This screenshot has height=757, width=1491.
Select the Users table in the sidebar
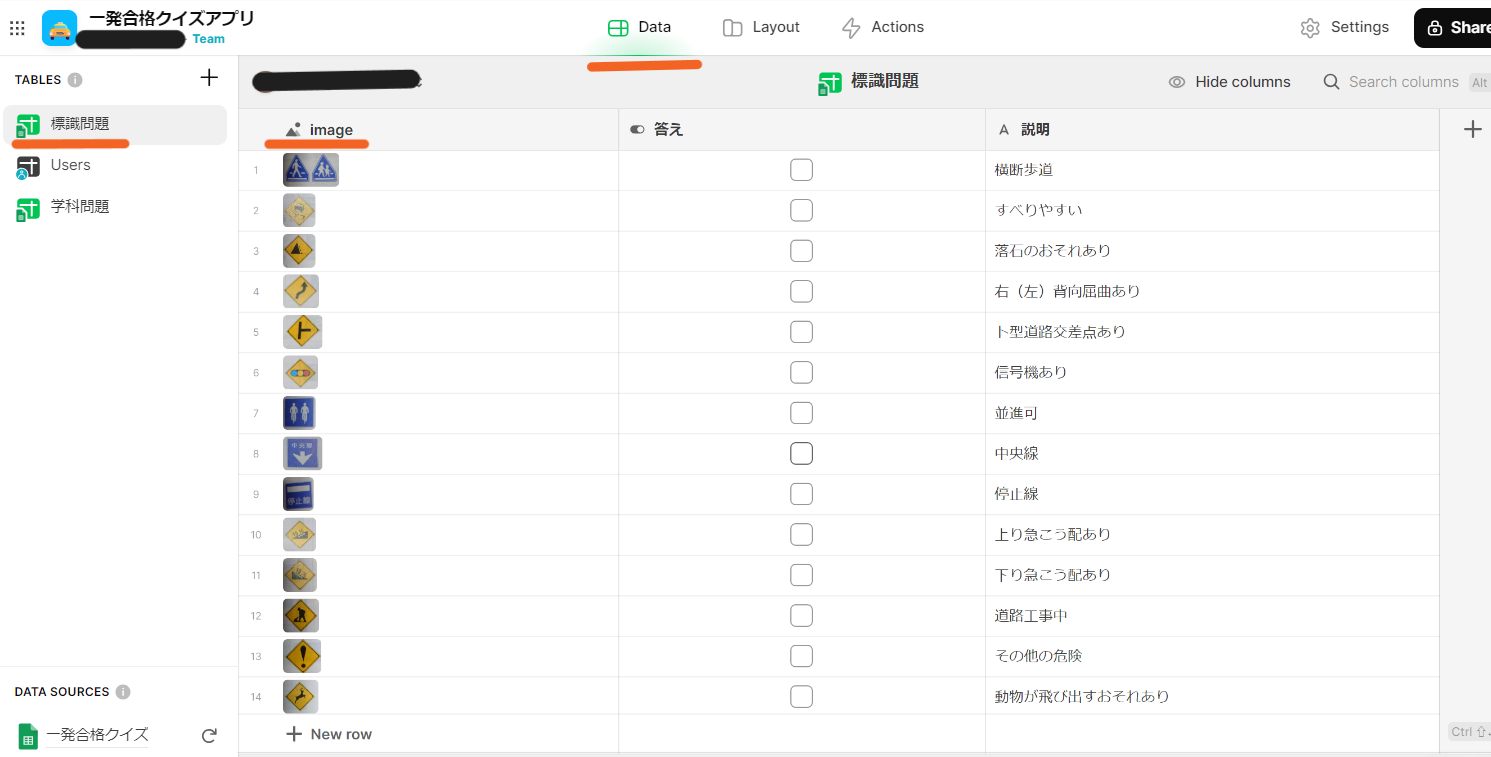coord(115,166)
